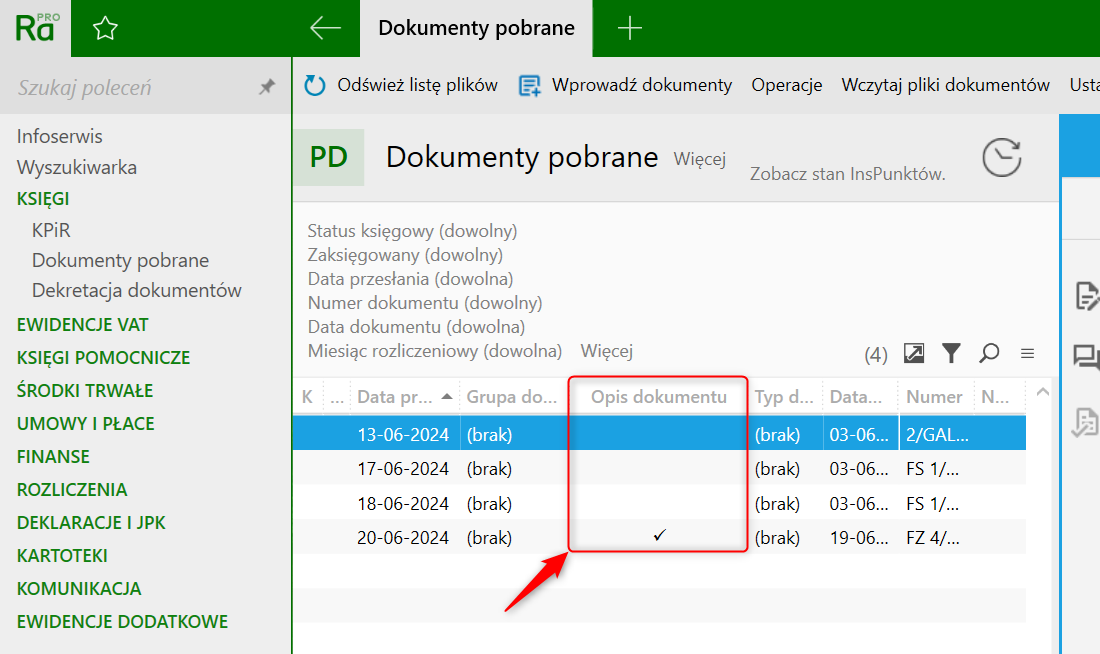Click the checked document icon in right panel
1100x654 pixels.
pyautogui.click(x=1085, y=423)
